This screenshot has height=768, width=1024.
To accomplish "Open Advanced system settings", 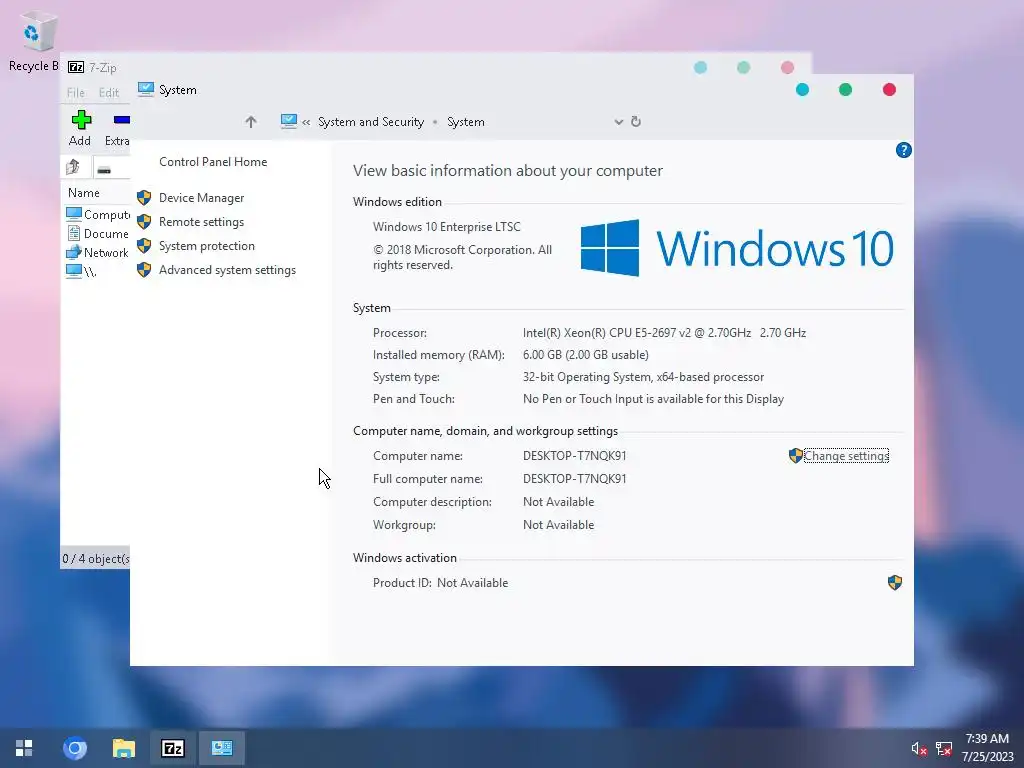I will pyautogui.click(x=227, y=270).
